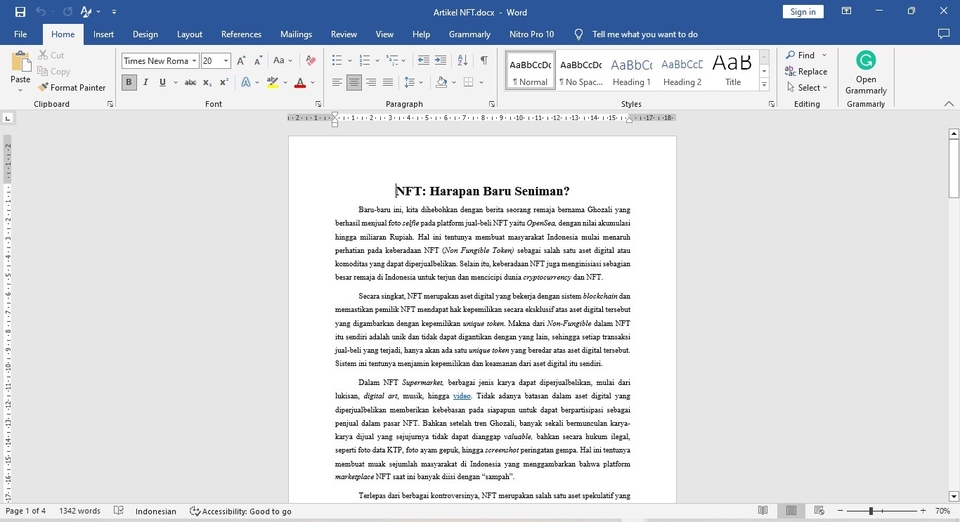This screenshot has height=522, width=960.
Task: Click the Format Painter tool
Action: tap(72, 88)
